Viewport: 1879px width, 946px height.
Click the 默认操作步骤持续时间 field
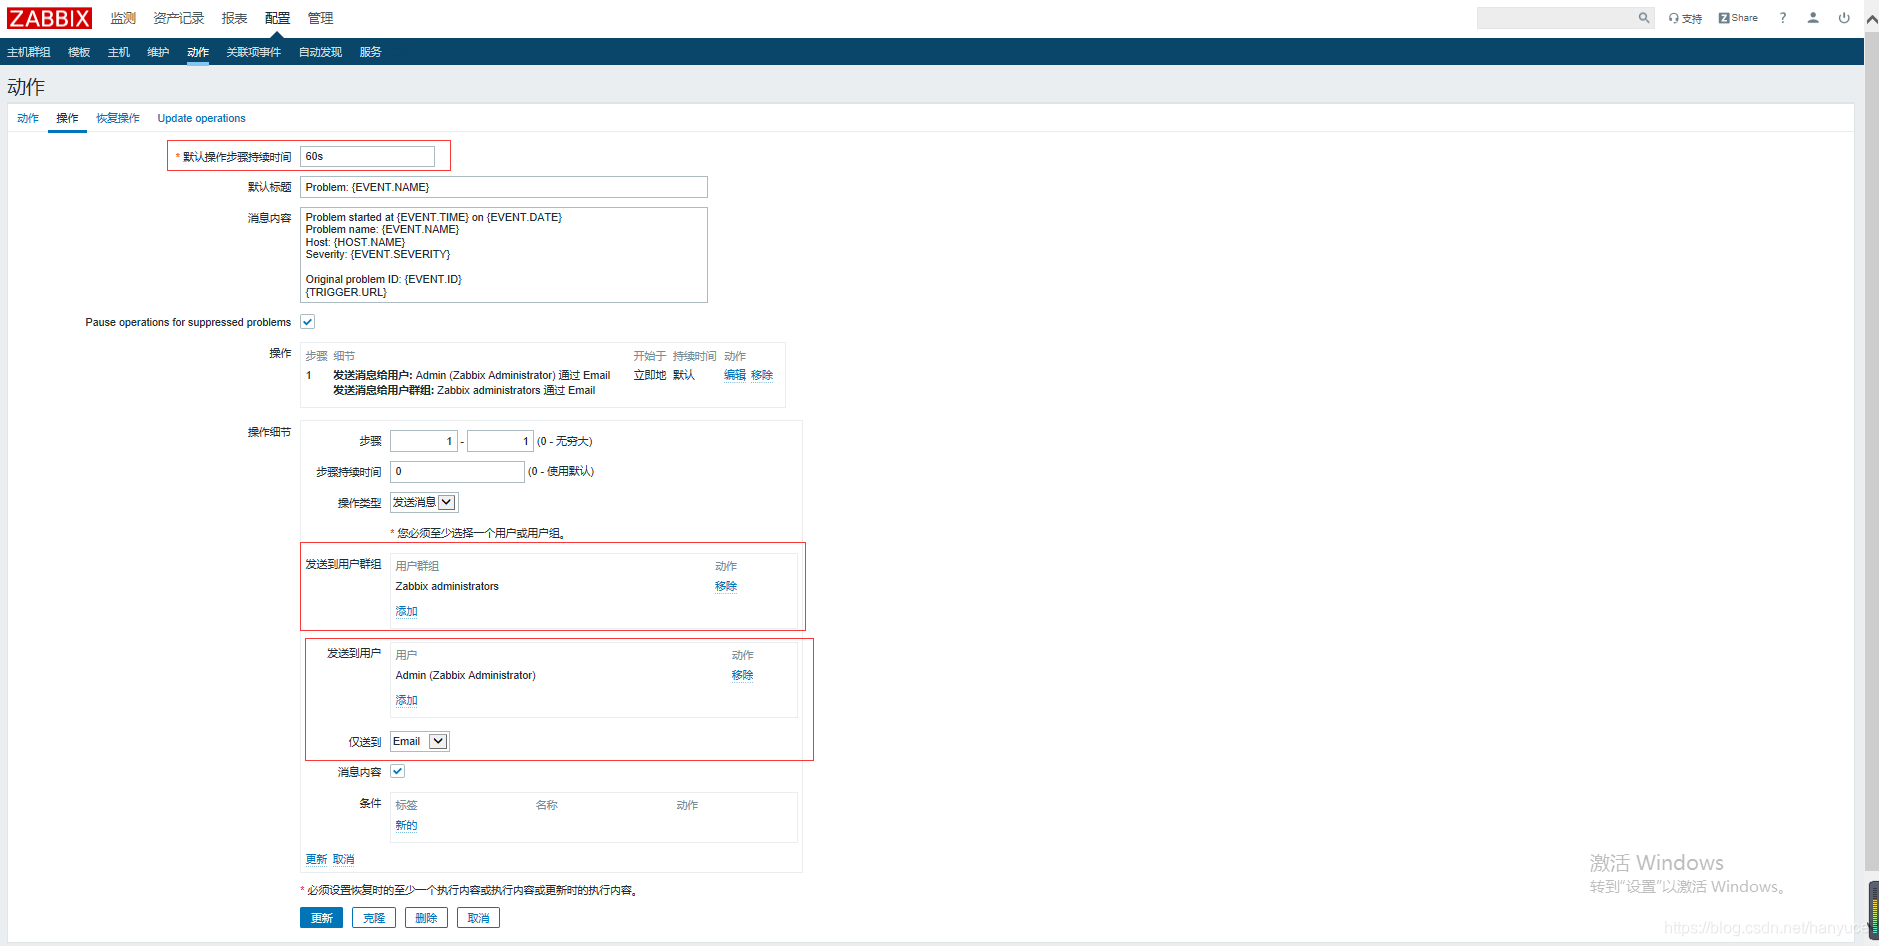[367, 156]
